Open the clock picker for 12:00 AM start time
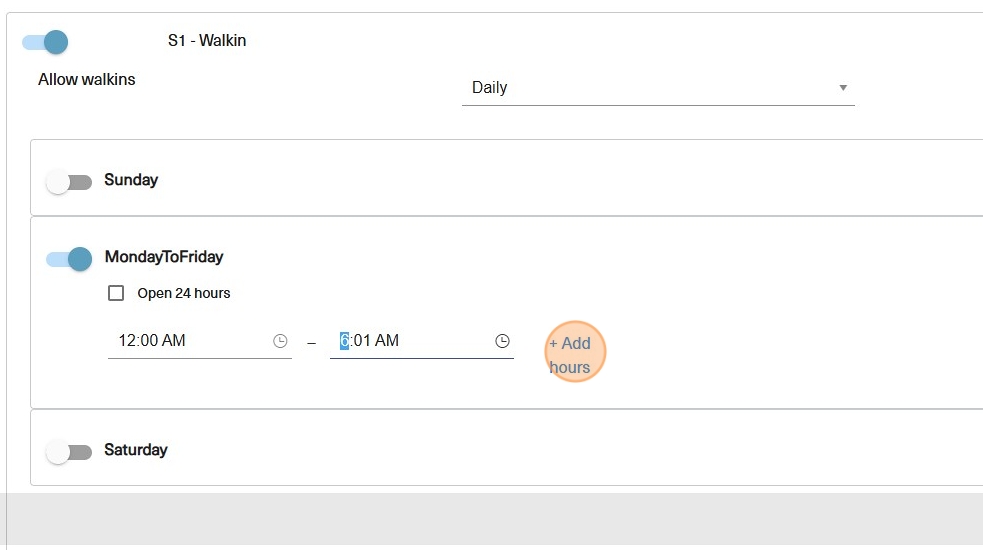 [x=280, y=341]
